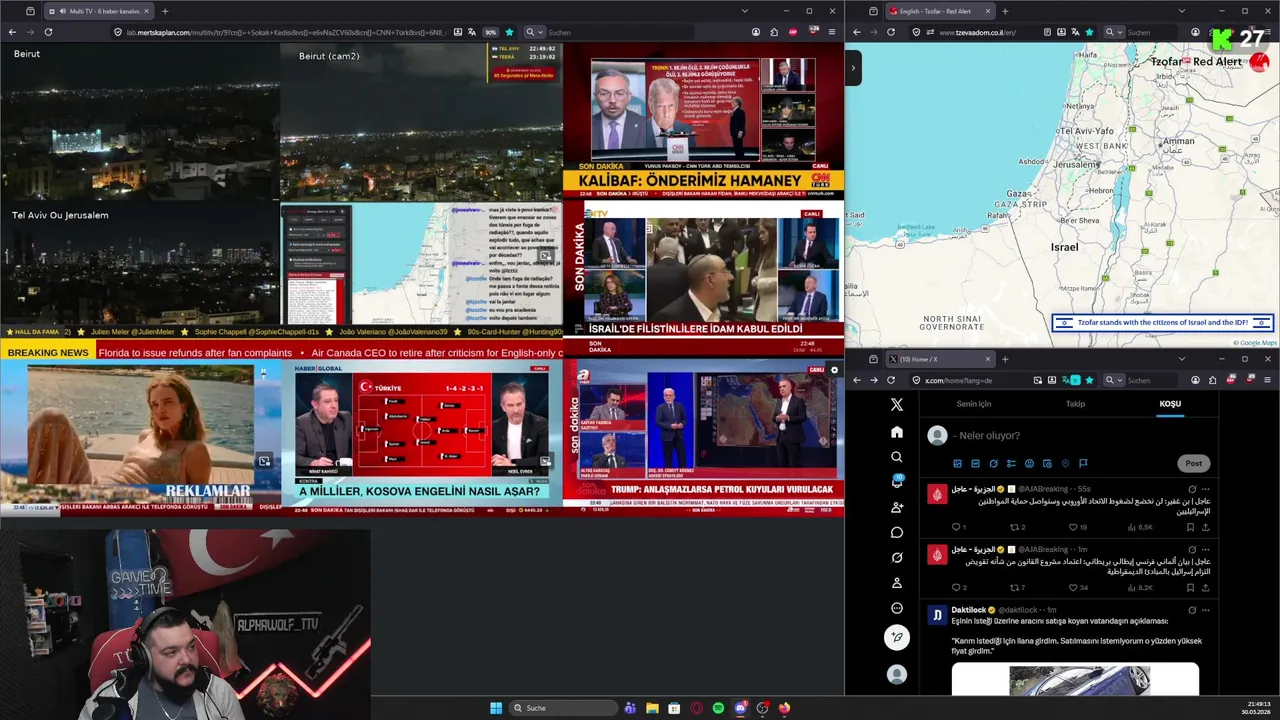Image resolution: width=1280 pixels, height=720 pixels.
Task: Click the taskbar Suche search box
Action: pyautogui.click(x=563, y=708)
